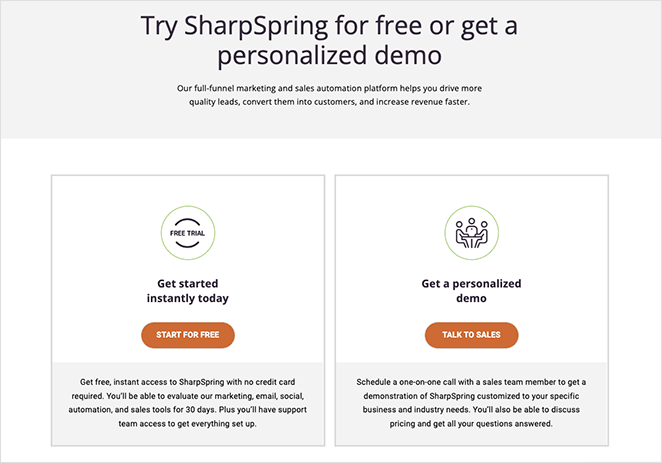Click the "Try SharpSpring for free" heading line

pyautogui.click(x=330, y=24)
